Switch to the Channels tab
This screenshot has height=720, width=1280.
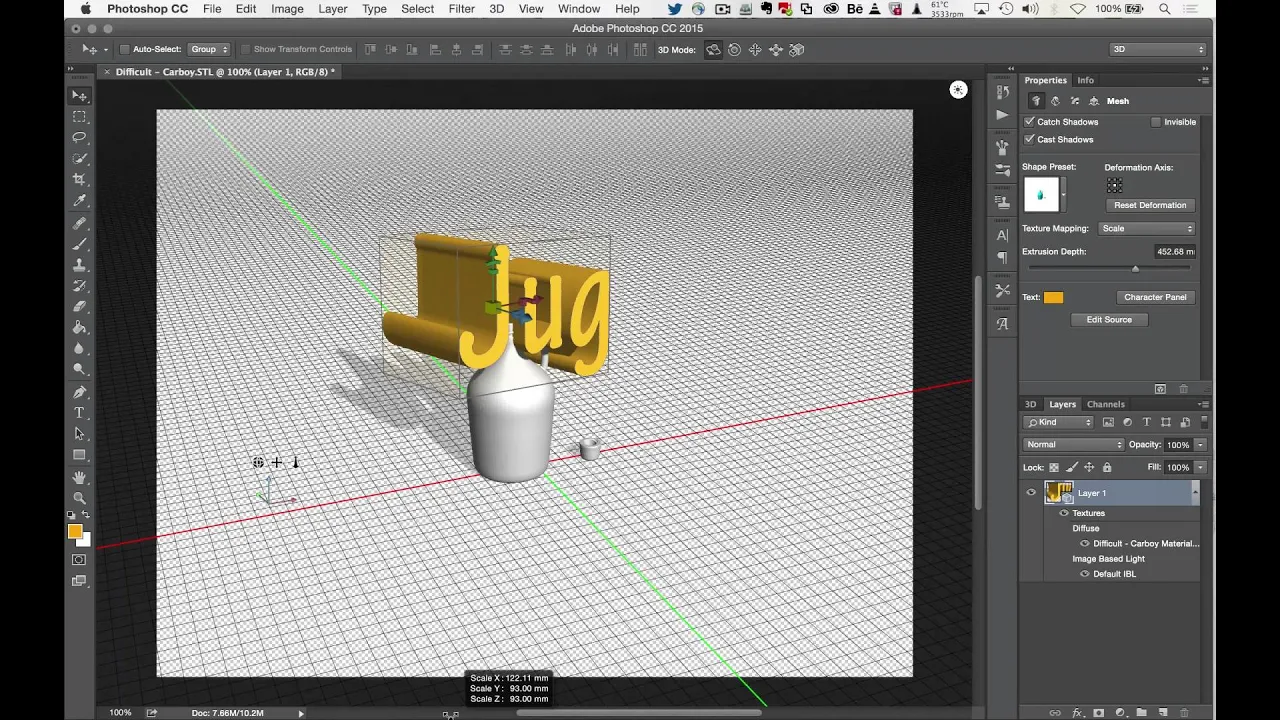point(1106,404)
